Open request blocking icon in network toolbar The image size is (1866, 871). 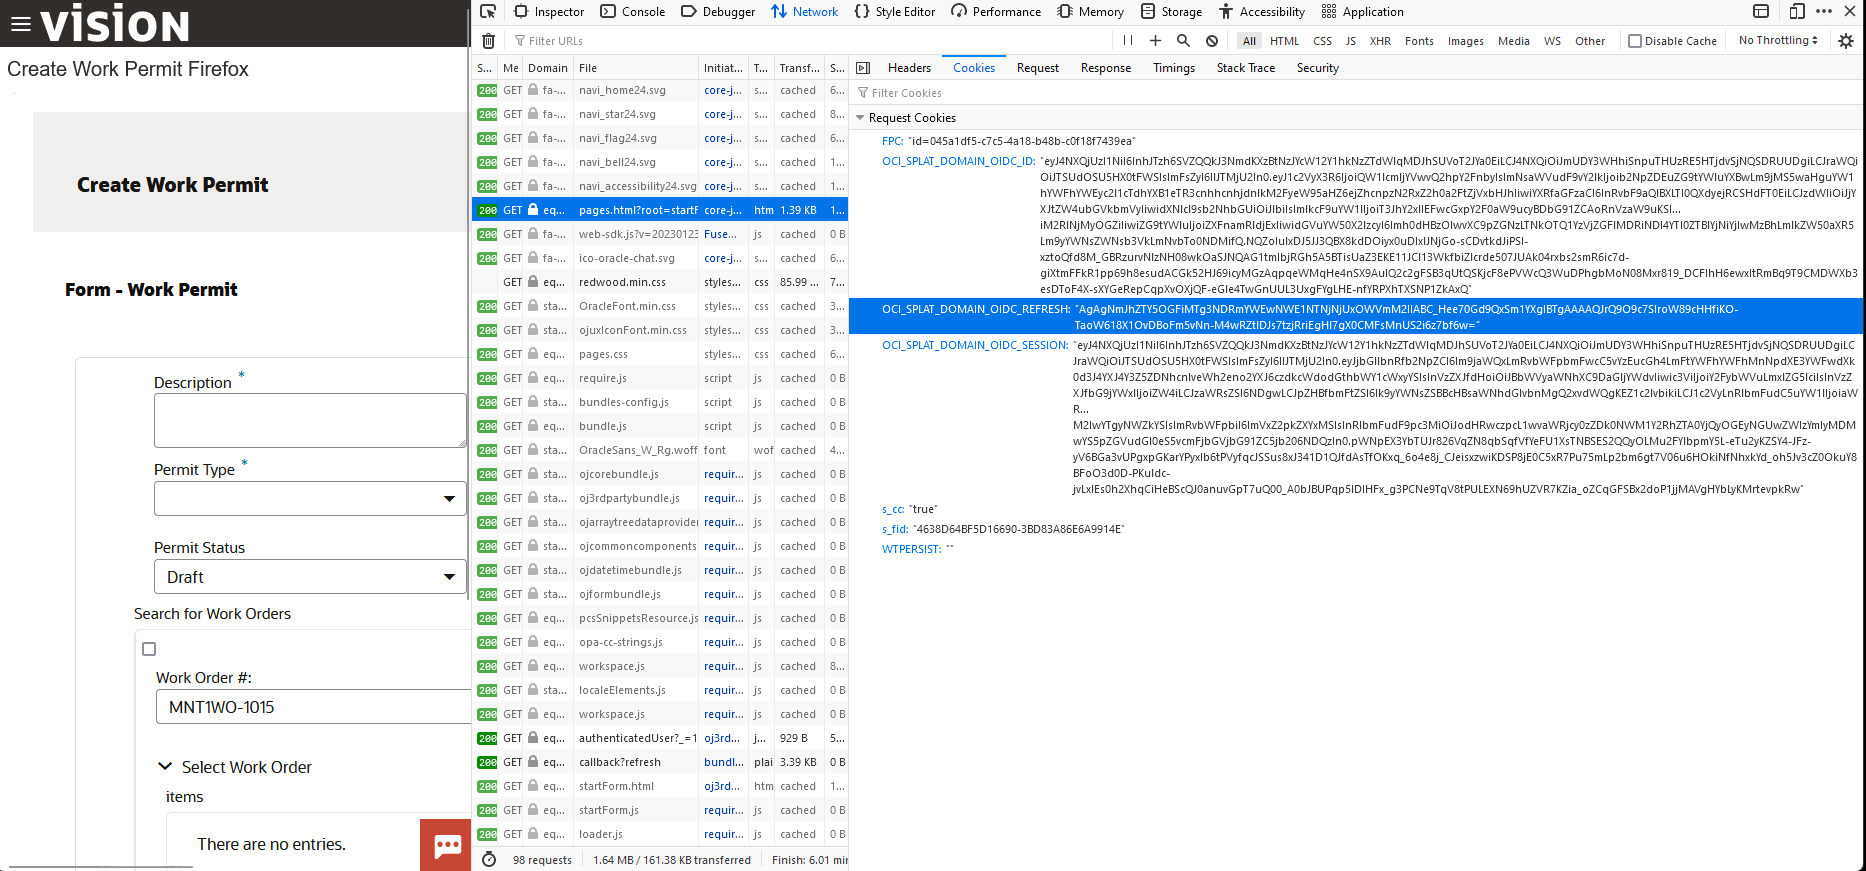[1211, 41]
